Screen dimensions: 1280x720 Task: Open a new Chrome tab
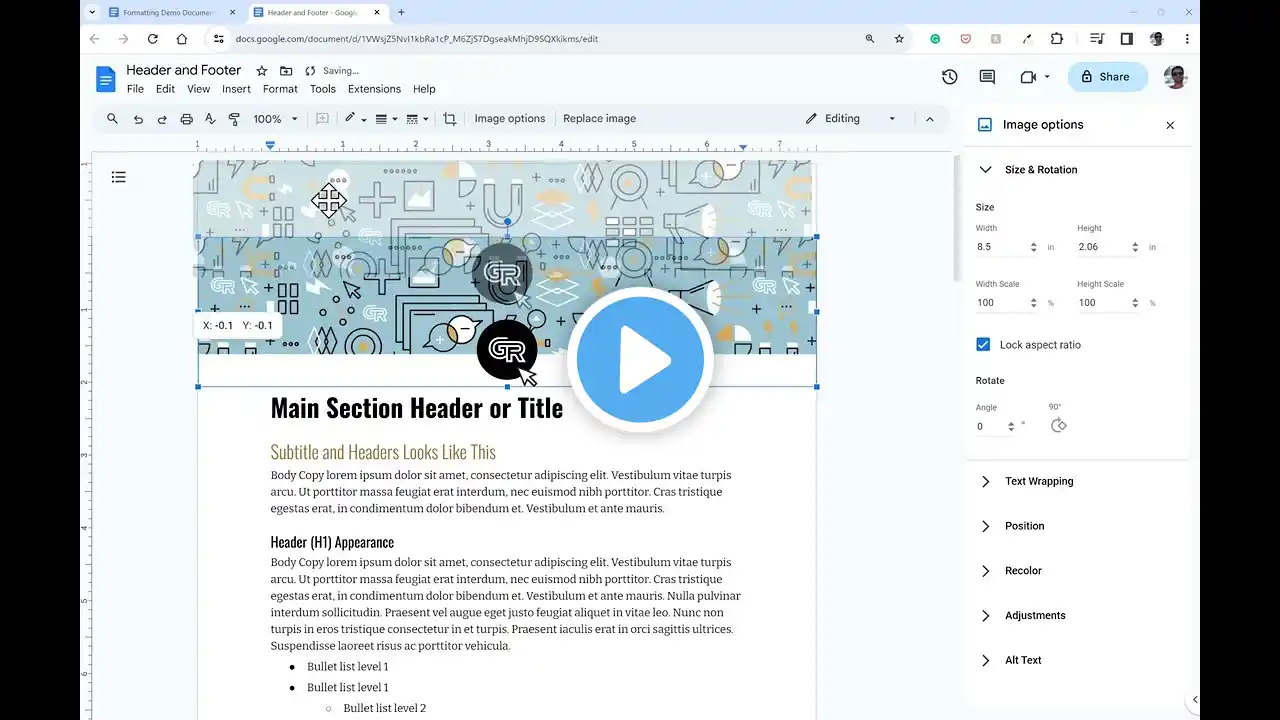click(x=401, y=12)
